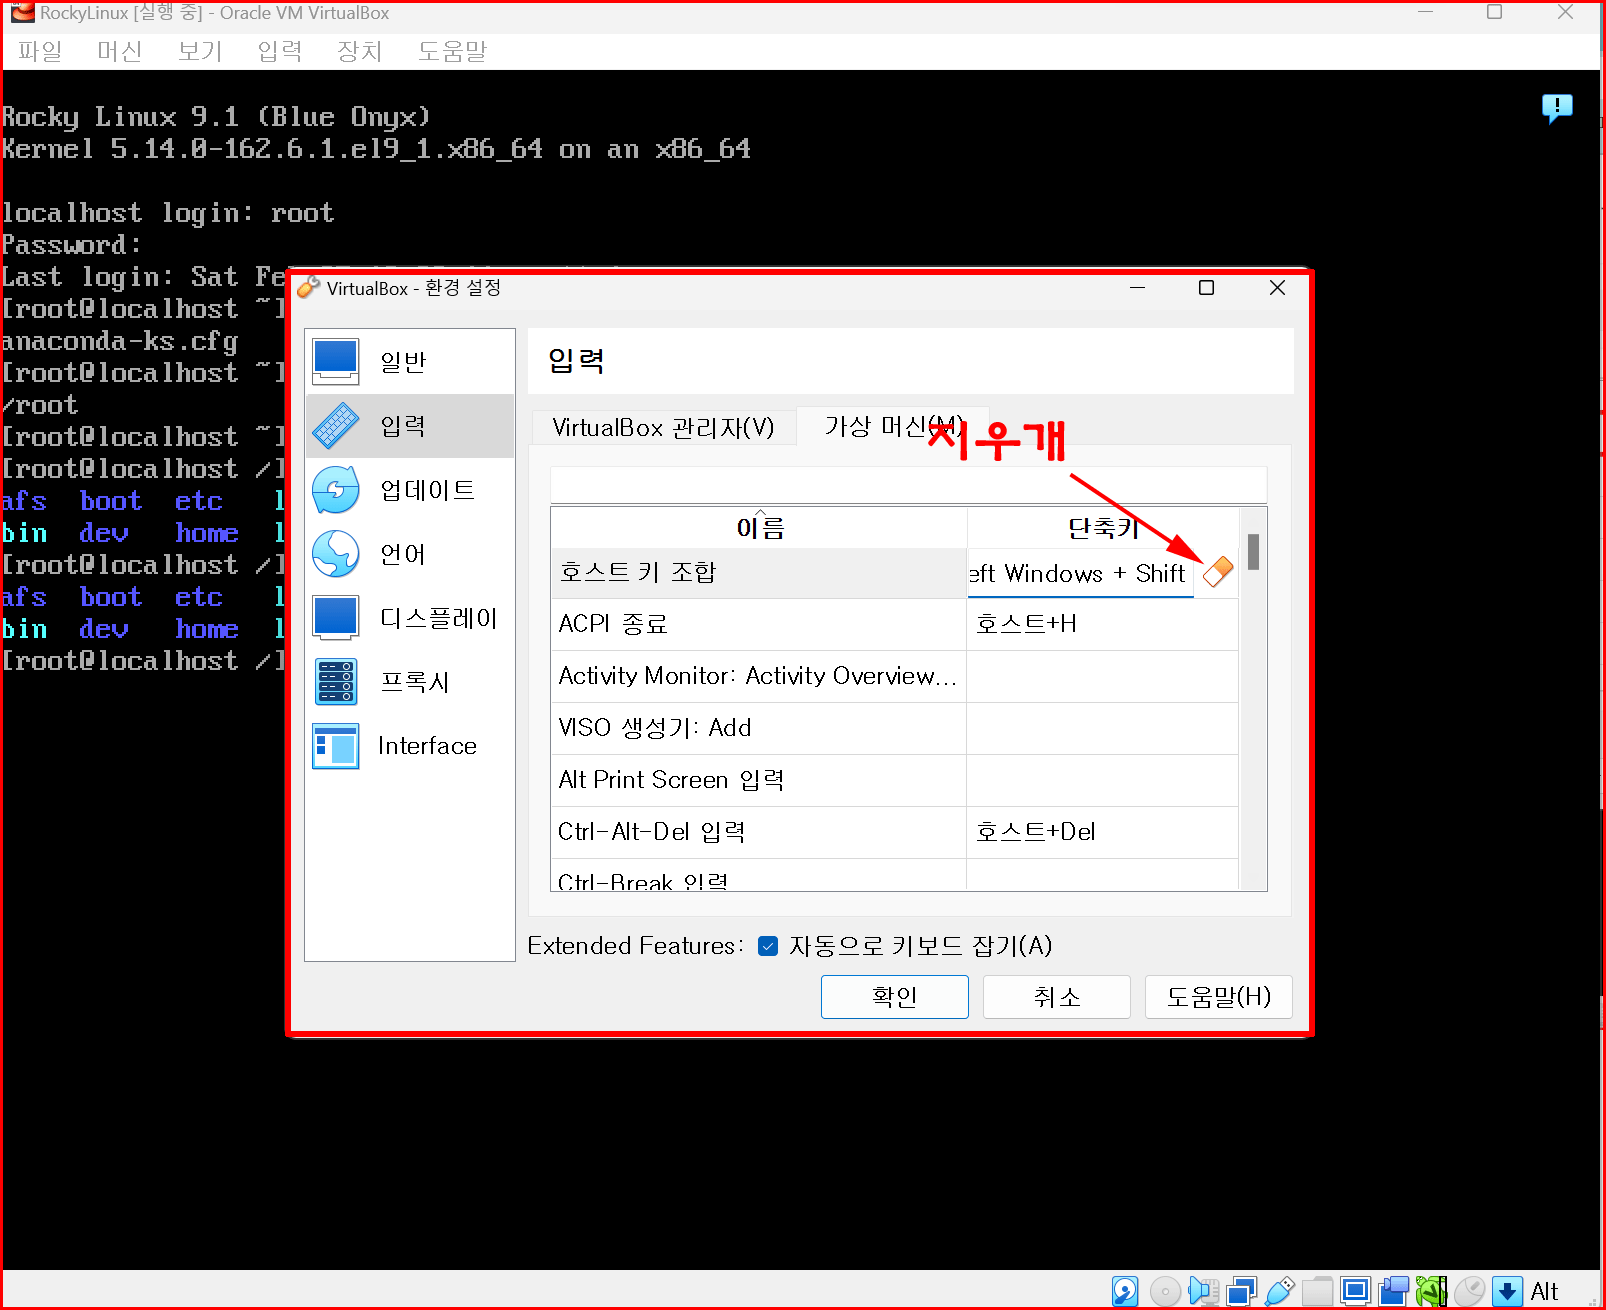Open the notification center speech bubble
This screenshot has width=1606, height=1310.
coord(1557,107)
